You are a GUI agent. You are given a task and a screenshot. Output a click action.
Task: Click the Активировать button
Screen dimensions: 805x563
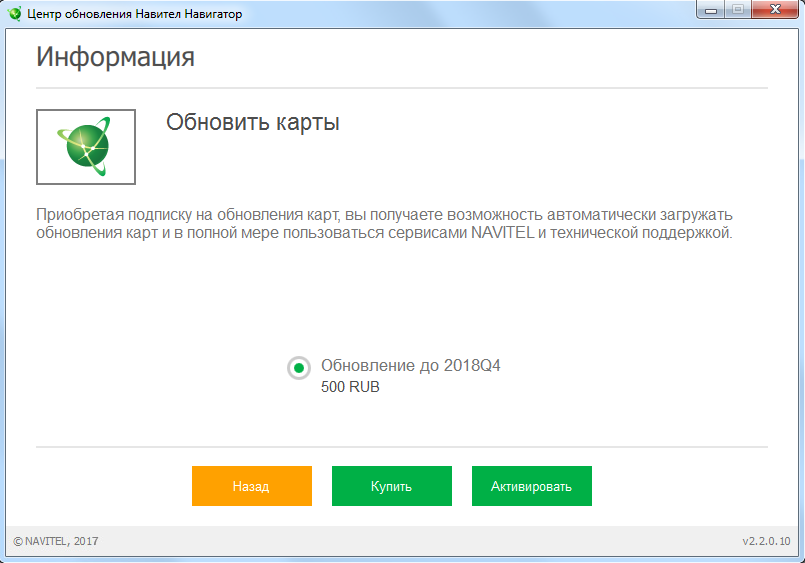click(532, 486)
